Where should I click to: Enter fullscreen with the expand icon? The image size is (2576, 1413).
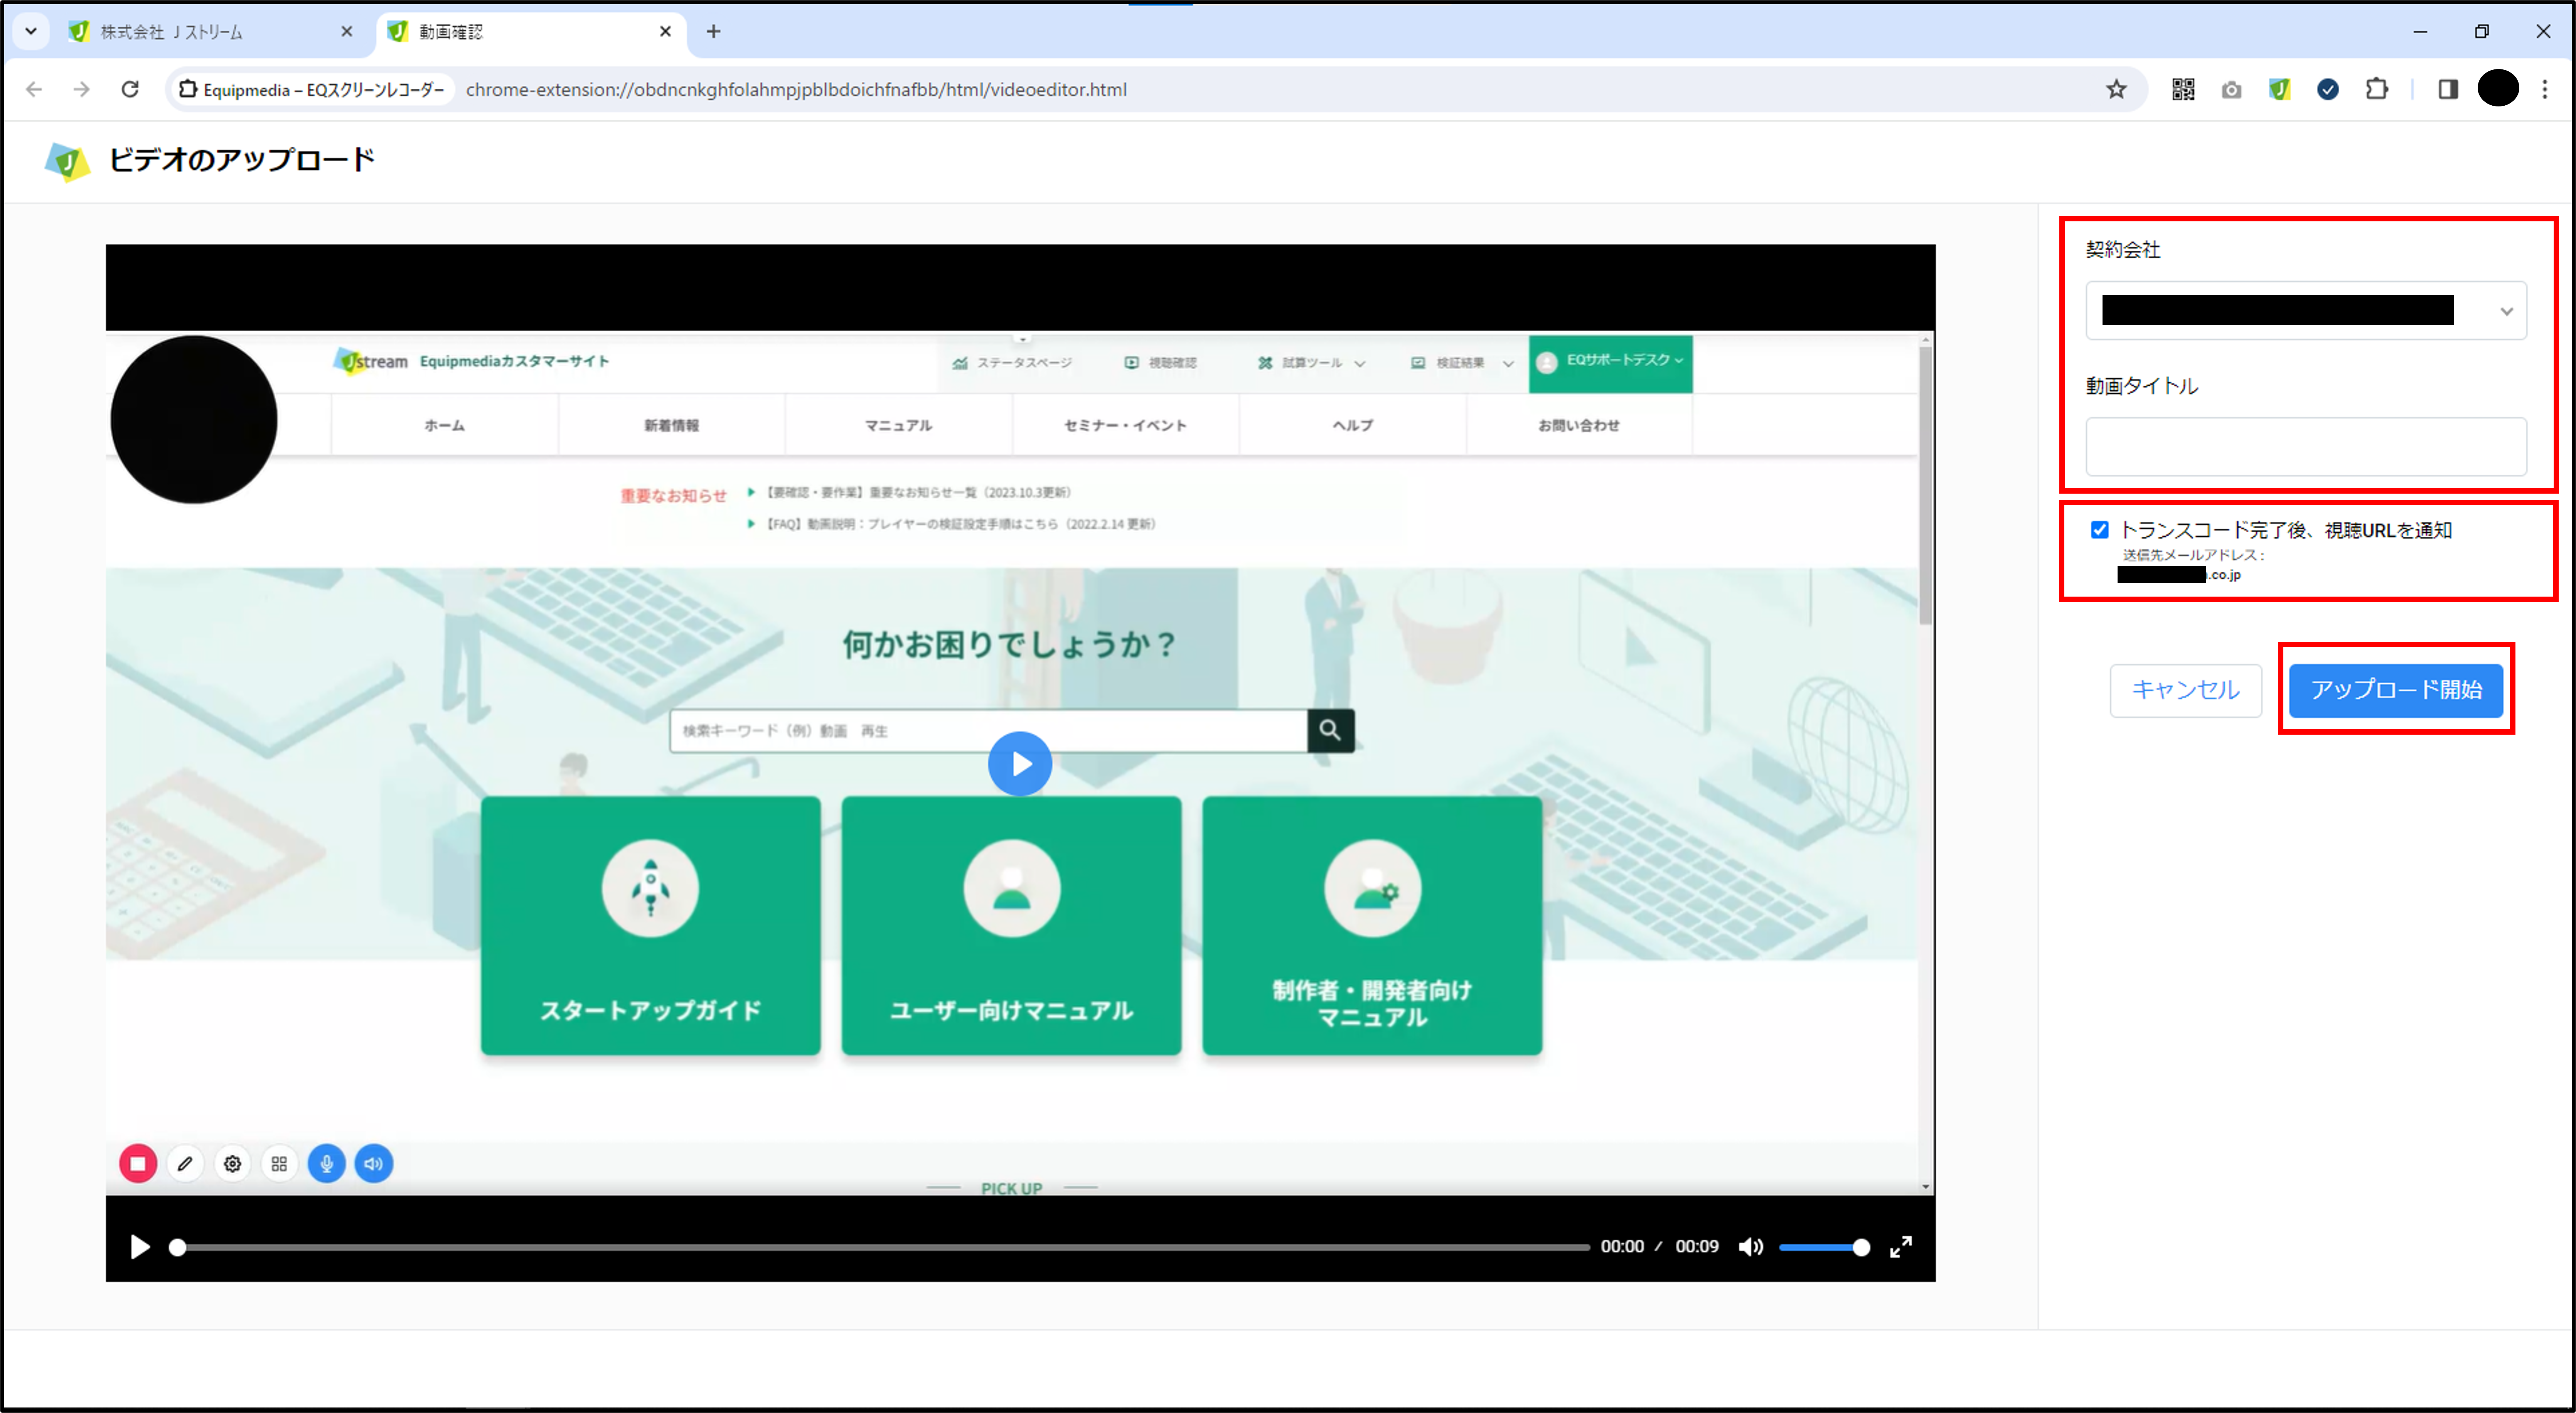pos(1900,1247)
